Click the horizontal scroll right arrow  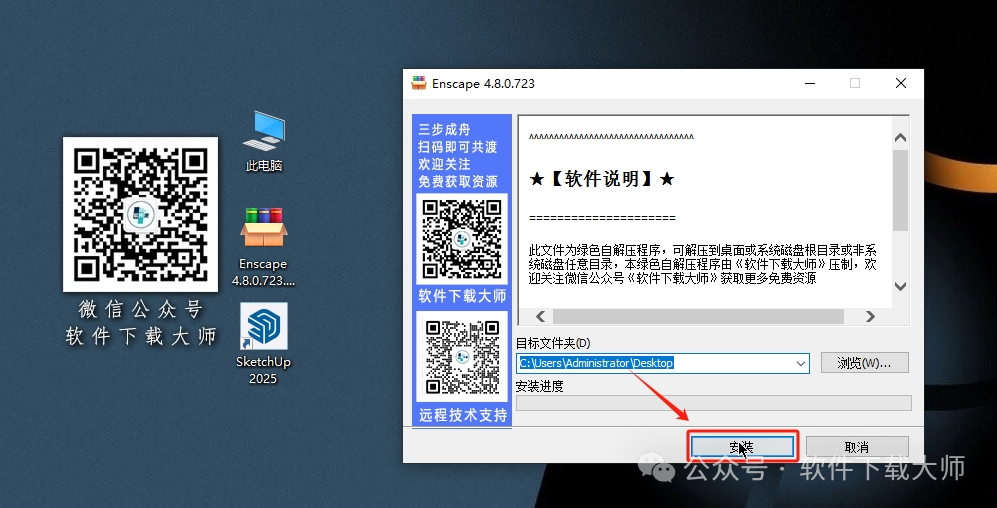coord(870,316)
